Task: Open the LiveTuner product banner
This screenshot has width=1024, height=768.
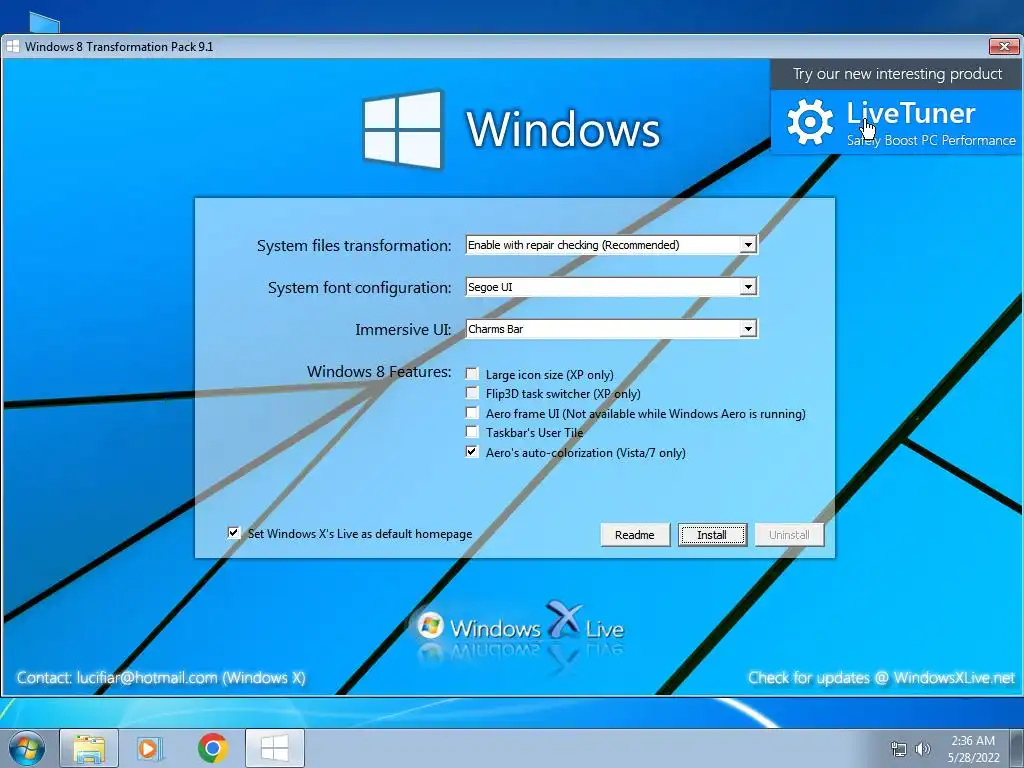Action: 896,122
